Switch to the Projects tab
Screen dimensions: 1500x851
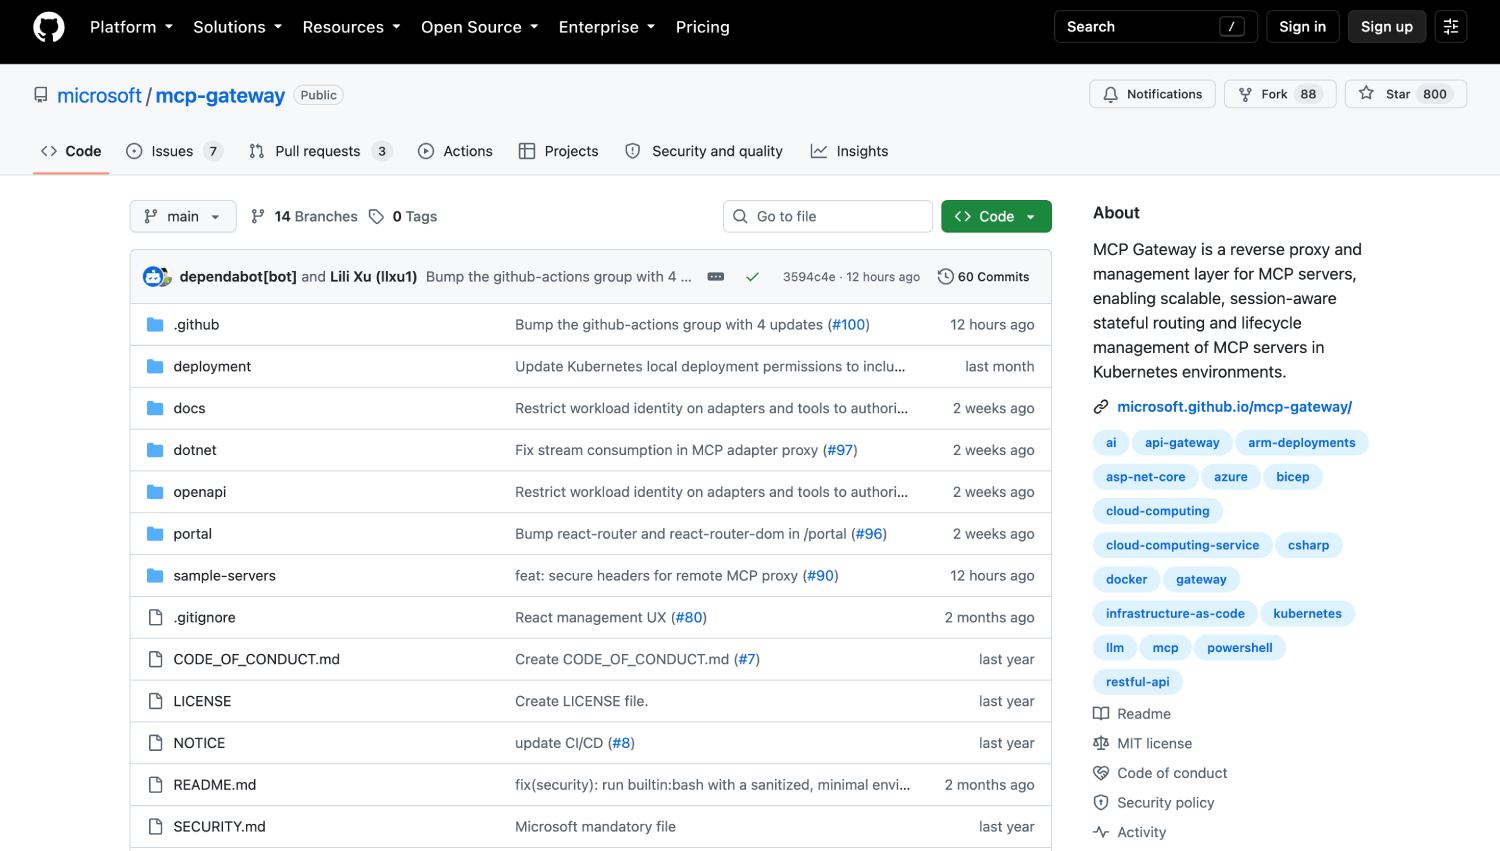pos(558,152)
